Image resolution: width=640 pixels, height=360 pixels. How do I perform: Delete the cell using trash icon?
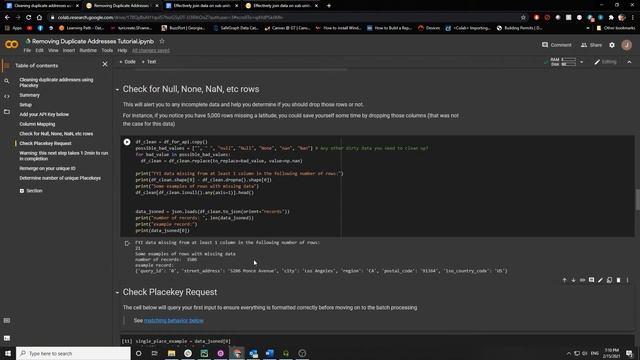tap(618, 280)
